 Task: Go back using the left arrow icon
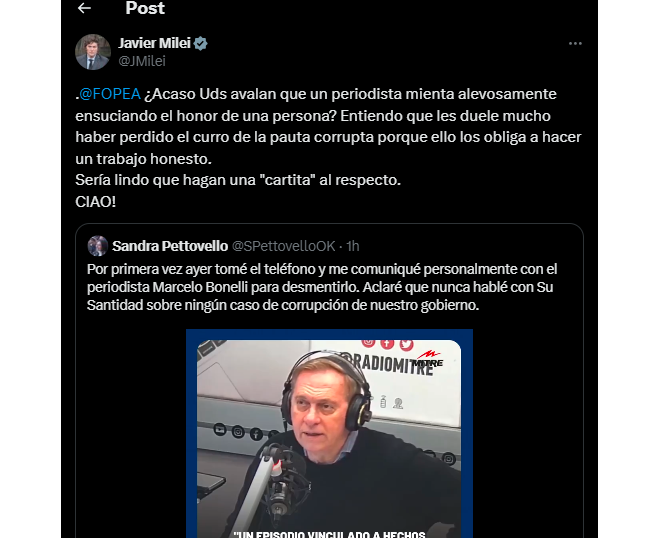coord(84,8)
